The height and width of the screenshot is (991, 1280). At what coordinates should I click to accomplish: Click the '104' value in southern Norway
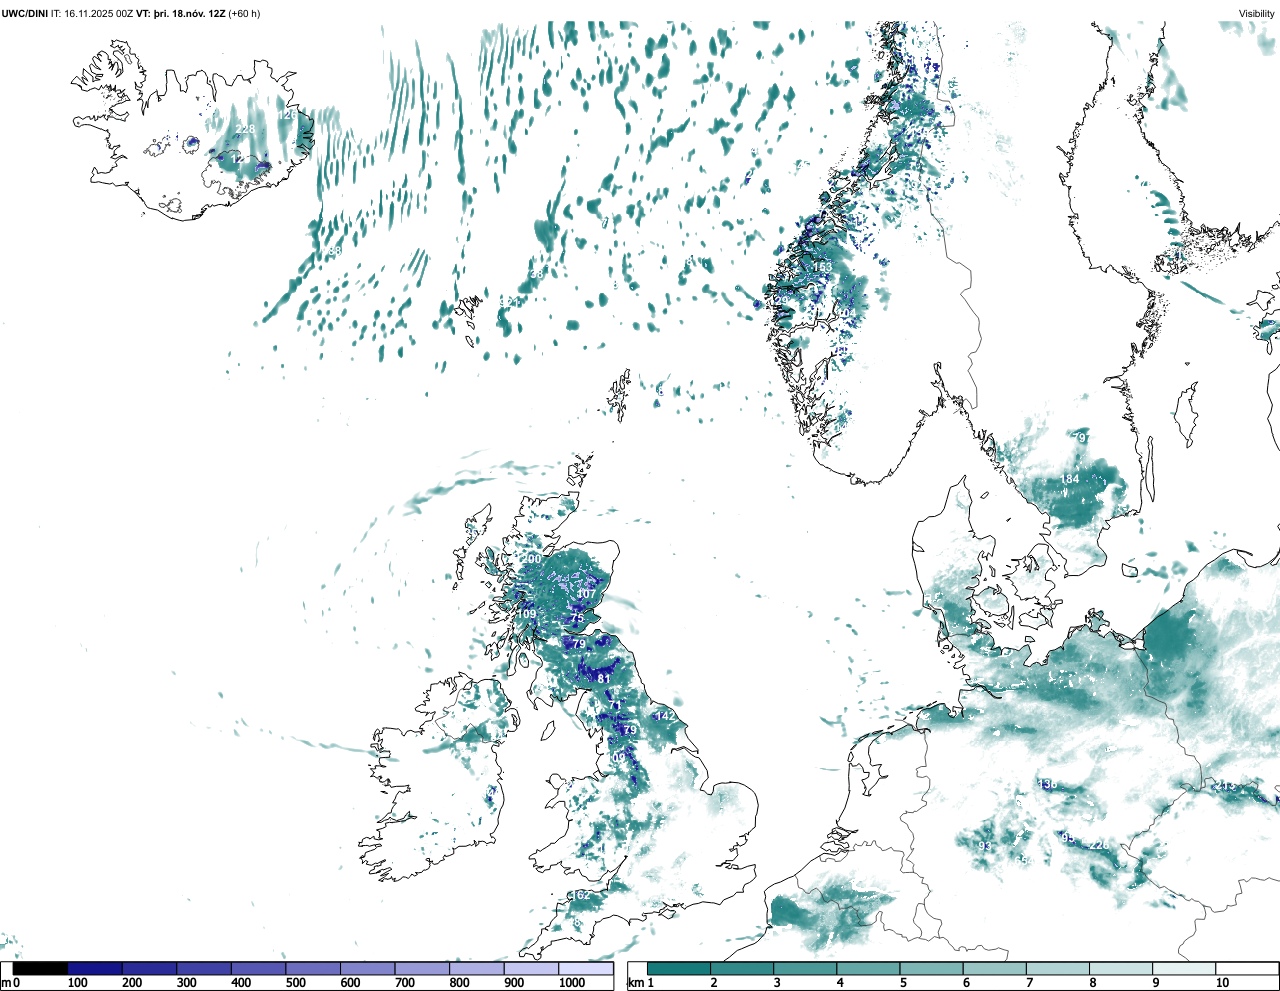click(x=846, y=313)
